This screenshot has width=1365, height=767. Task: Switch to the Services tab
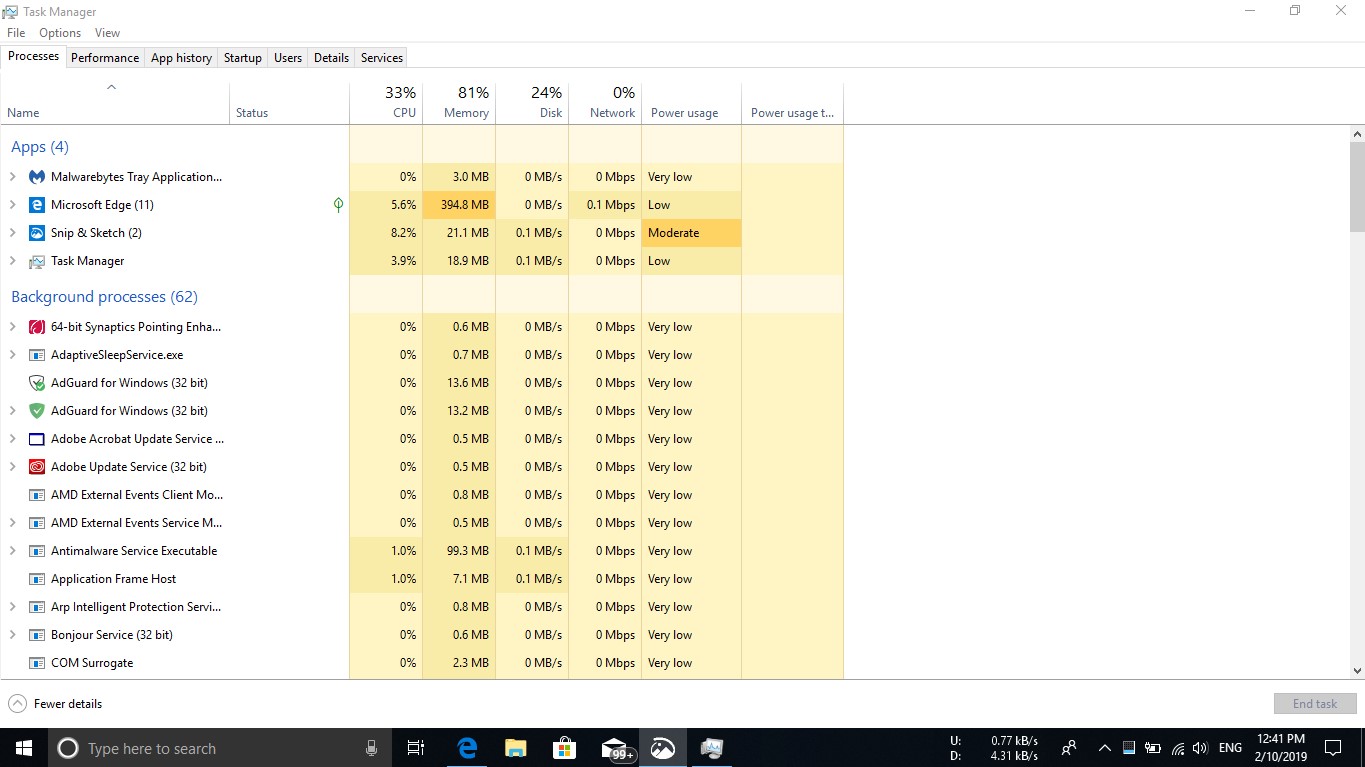coord(382,58)
